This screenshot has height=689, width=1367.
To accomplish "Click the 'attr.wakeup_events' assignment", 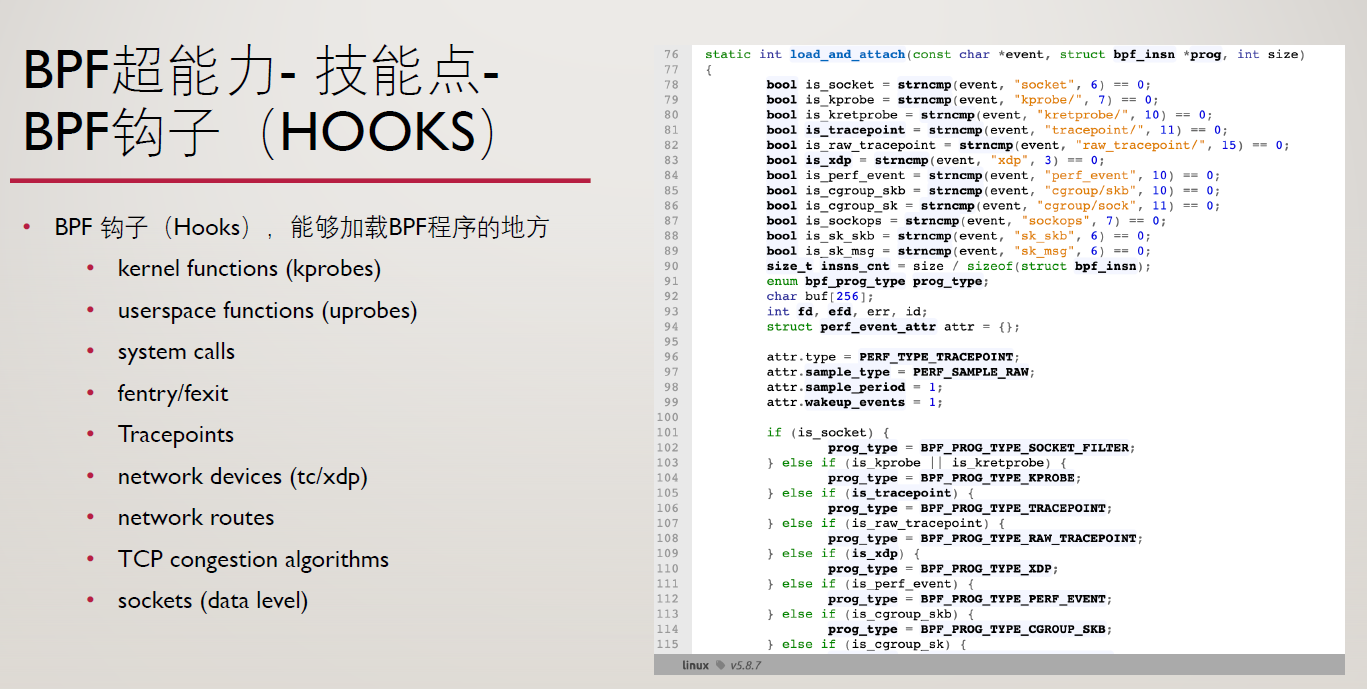I will (x=855, y=402).
